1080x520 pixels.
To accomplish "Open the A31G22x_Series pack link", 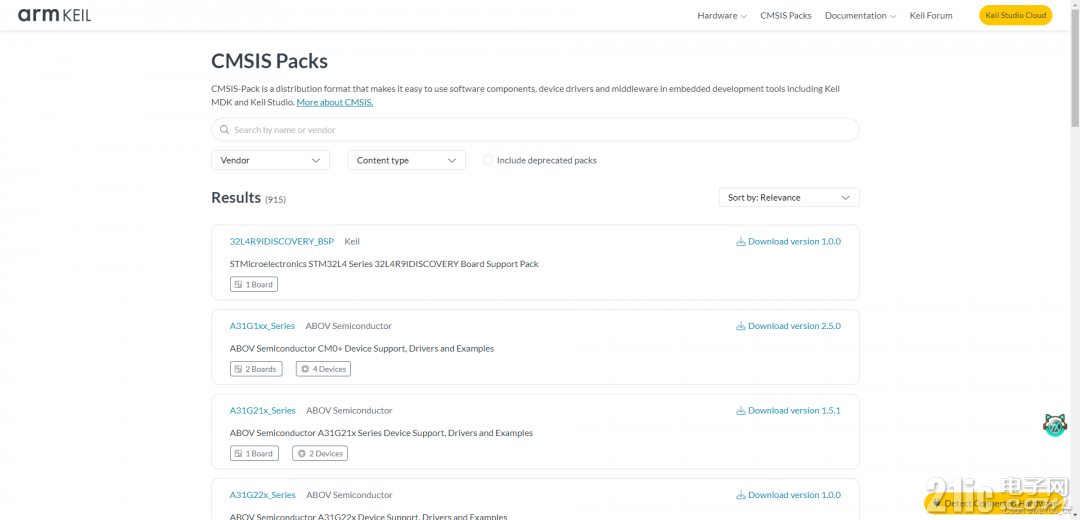I will (x=262, y=495).
